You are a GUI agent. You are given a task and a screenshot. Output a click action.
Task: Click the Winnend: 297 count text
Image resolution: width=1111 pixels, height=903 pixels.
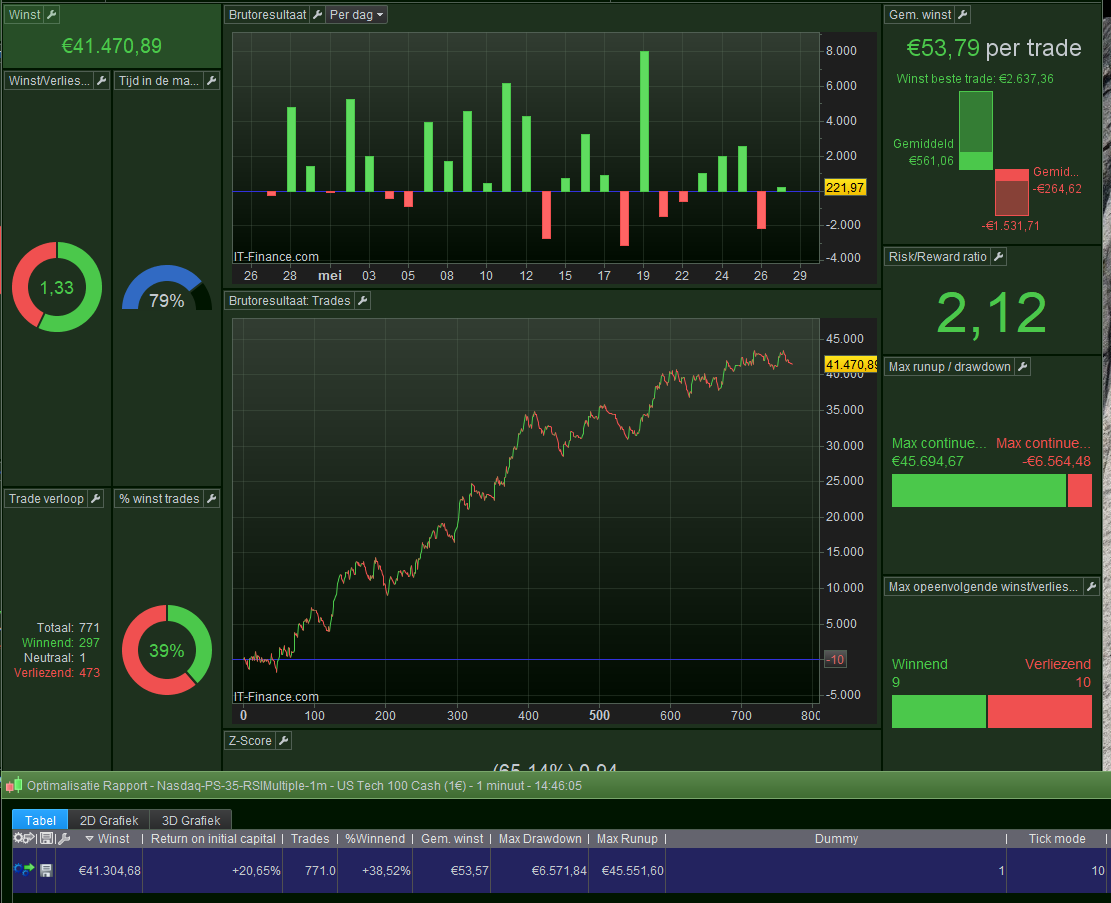point(60,643)
